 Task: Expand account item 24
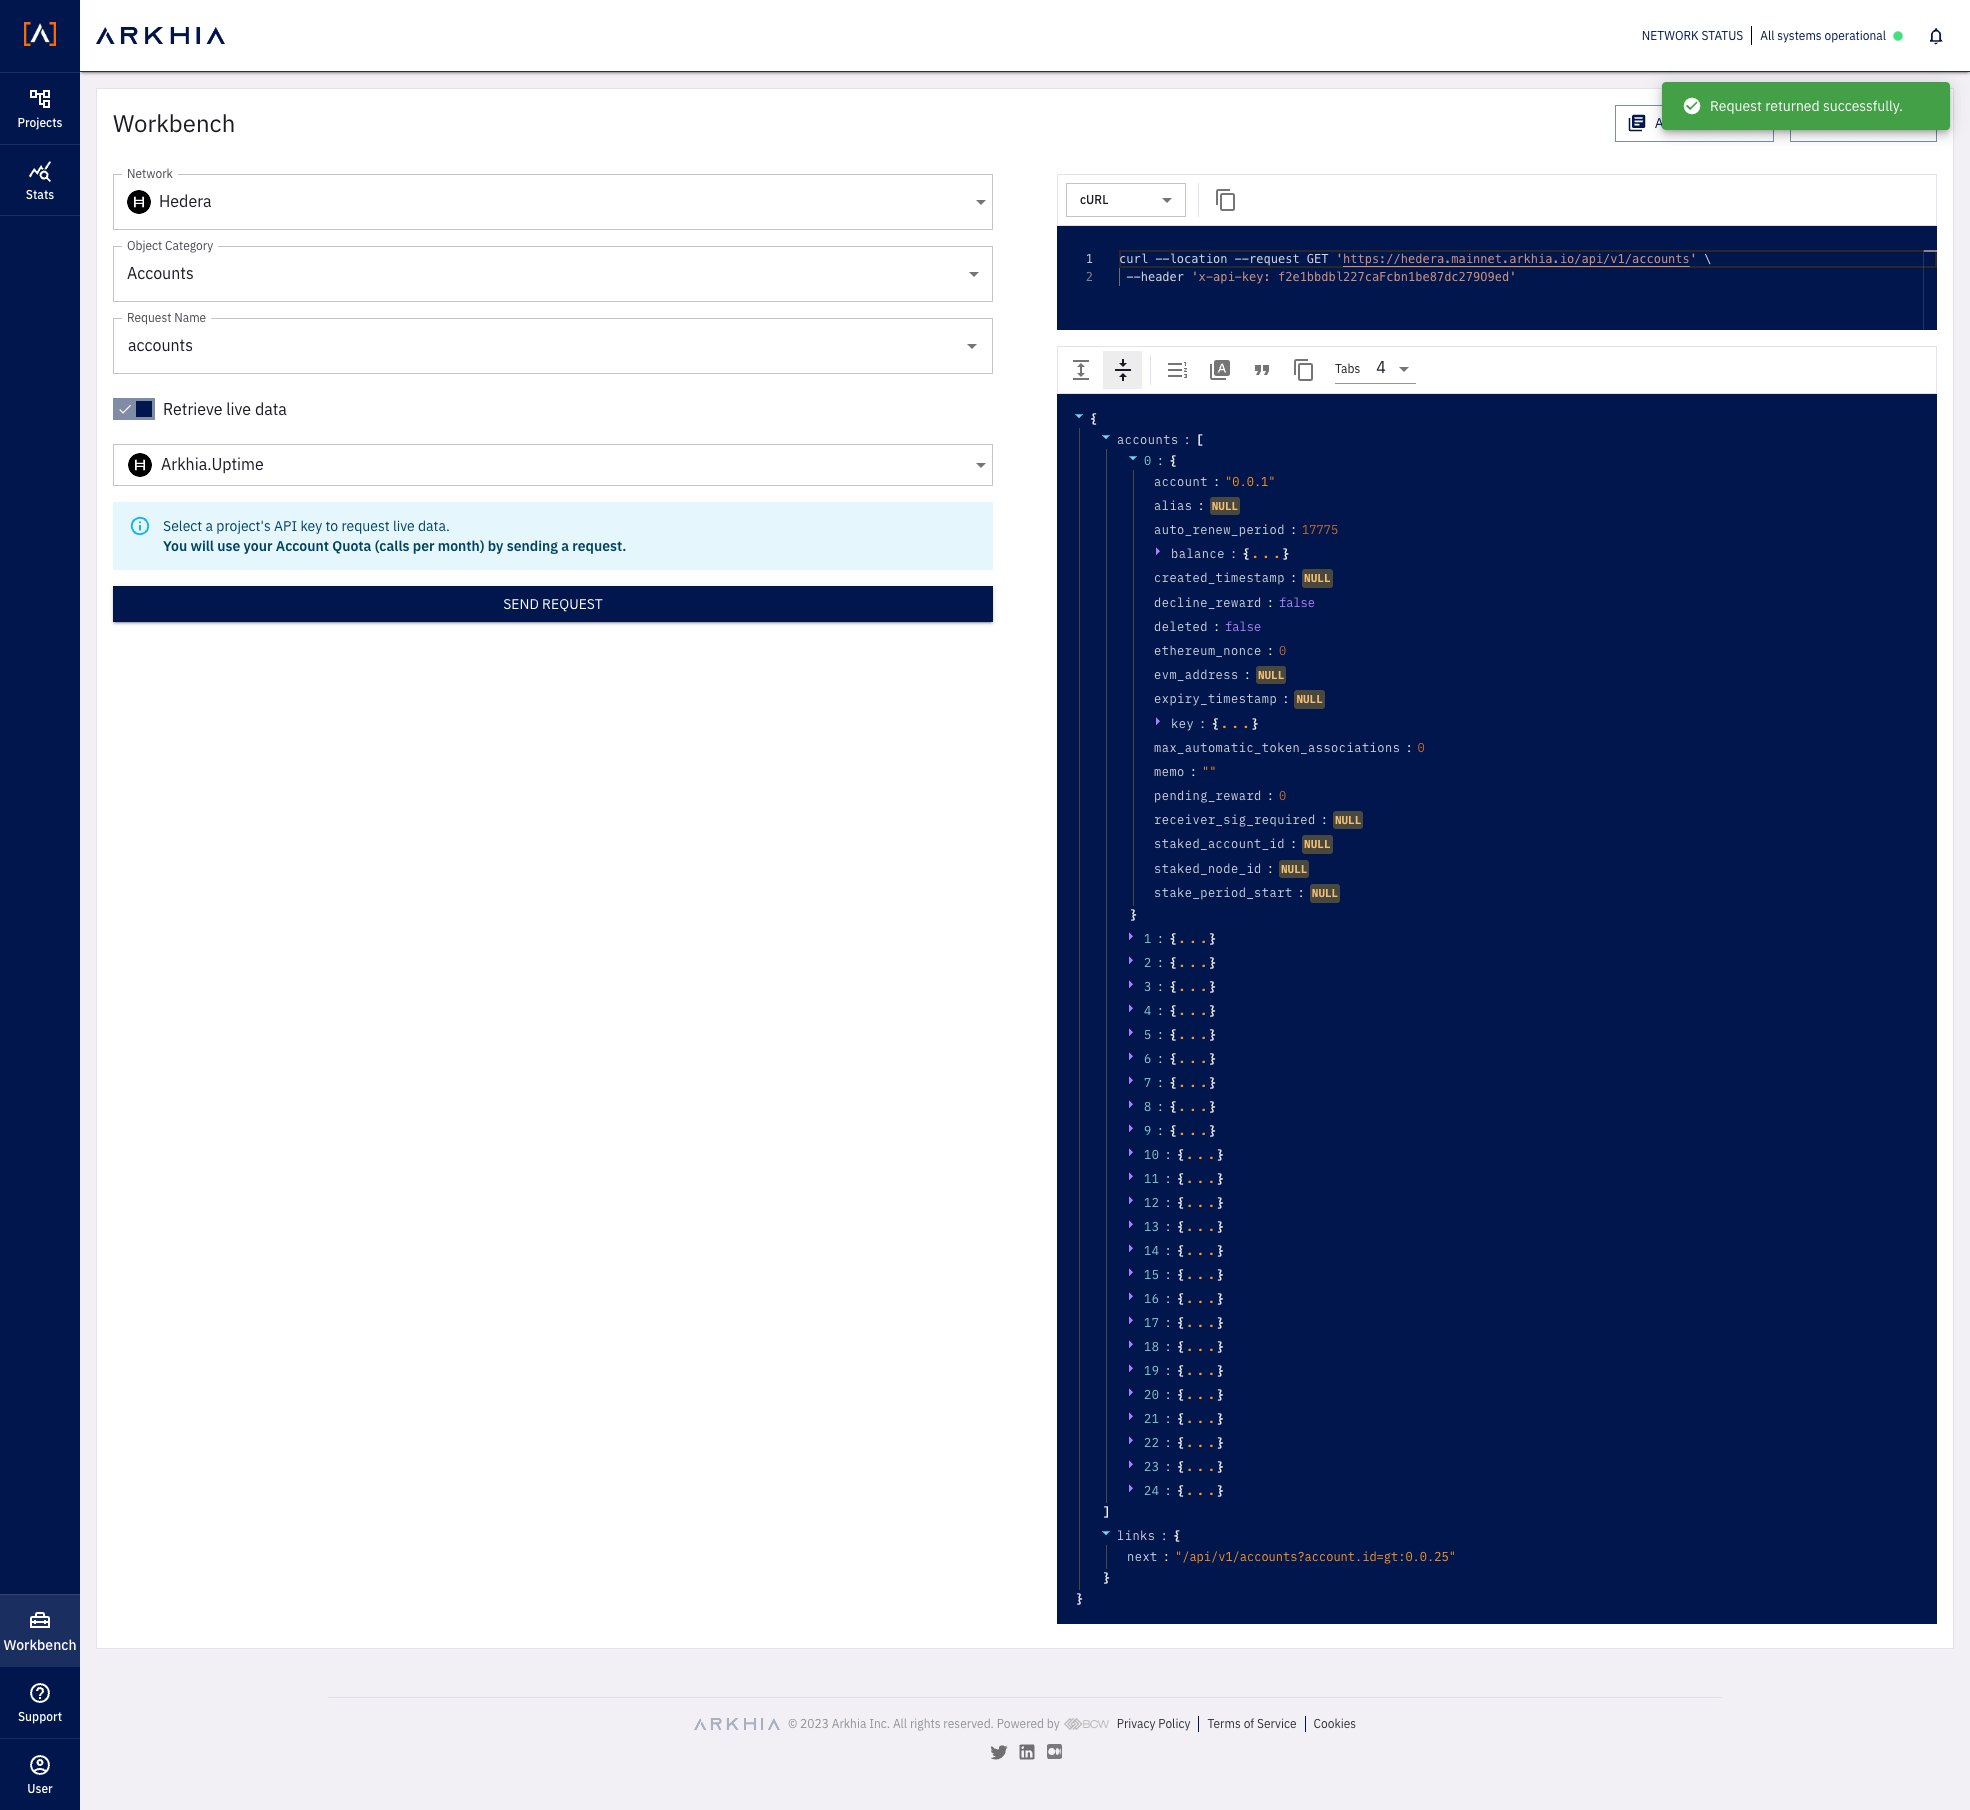pyautogui.click(x=1131, y=1489)
